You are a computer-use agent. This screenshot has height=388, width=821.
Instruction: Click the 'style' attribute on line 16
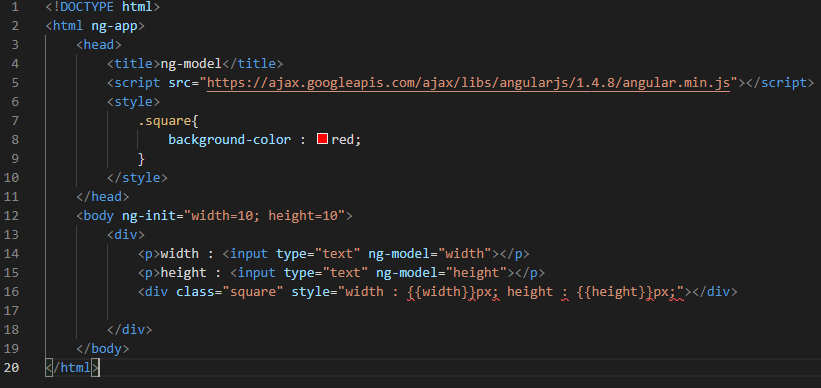click(x=310, y=292)
